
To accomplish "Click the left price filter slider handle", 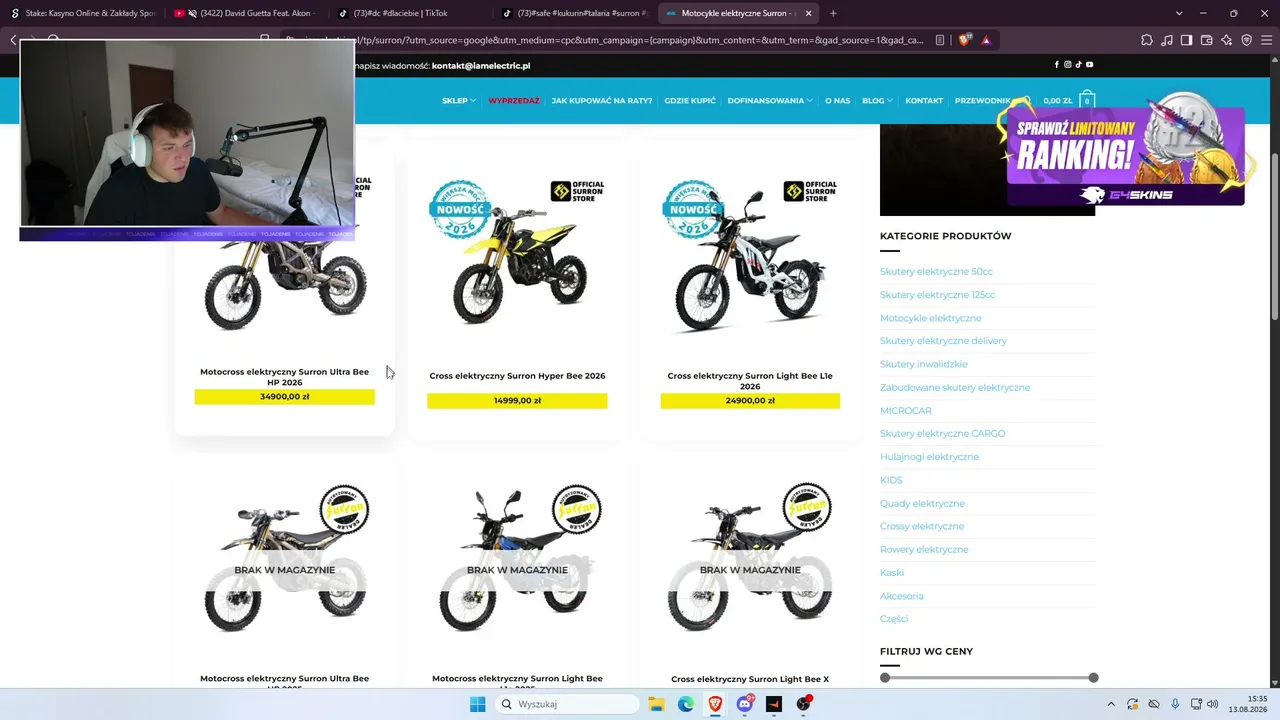I will (x=885, y=678).
